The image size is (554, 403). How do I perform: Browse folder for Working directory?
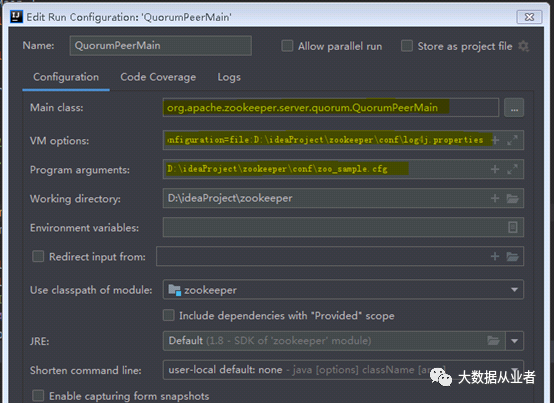(512, 198)
